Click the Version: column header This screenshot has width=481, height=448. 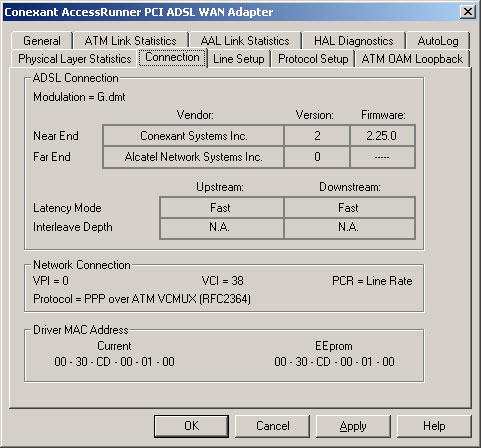pos(315,115)
